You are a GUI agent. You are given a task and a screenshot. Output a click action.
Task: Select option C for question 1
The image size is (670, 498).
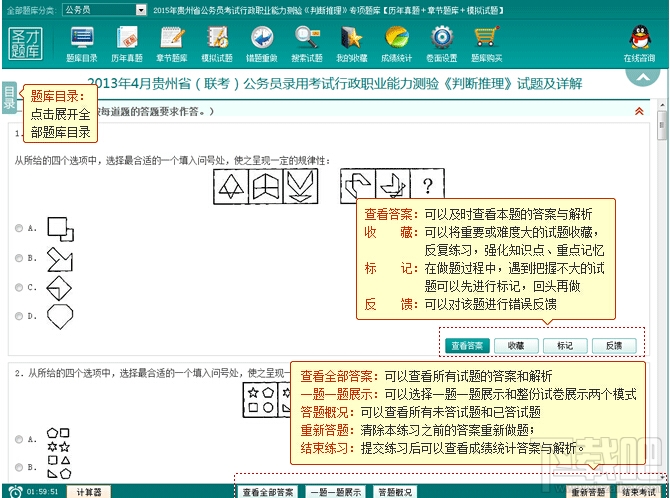19,287
